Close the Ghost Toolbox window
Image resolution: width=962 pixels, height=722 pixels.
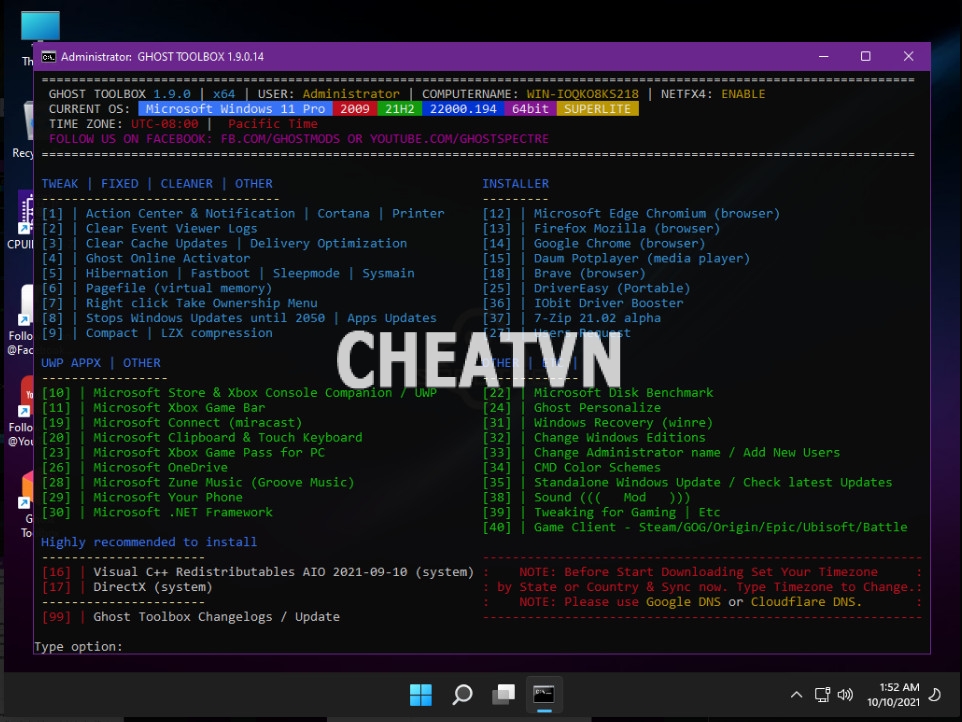pyautogui.click(x=908, y=57)
